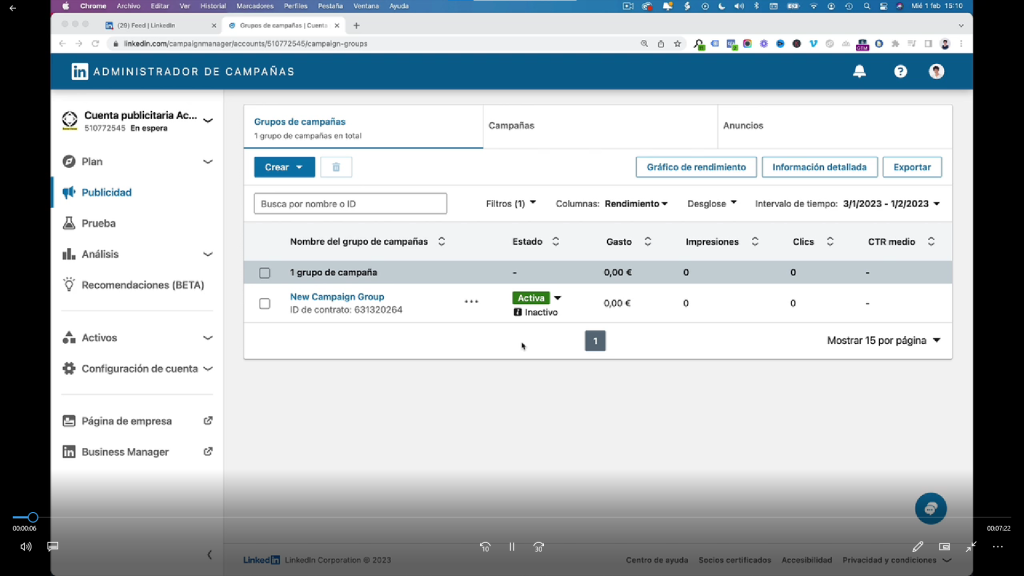Click the Exportar button
Image resolution: width=1024 pixels, height=576 pixels.
(x=912, y=167)
